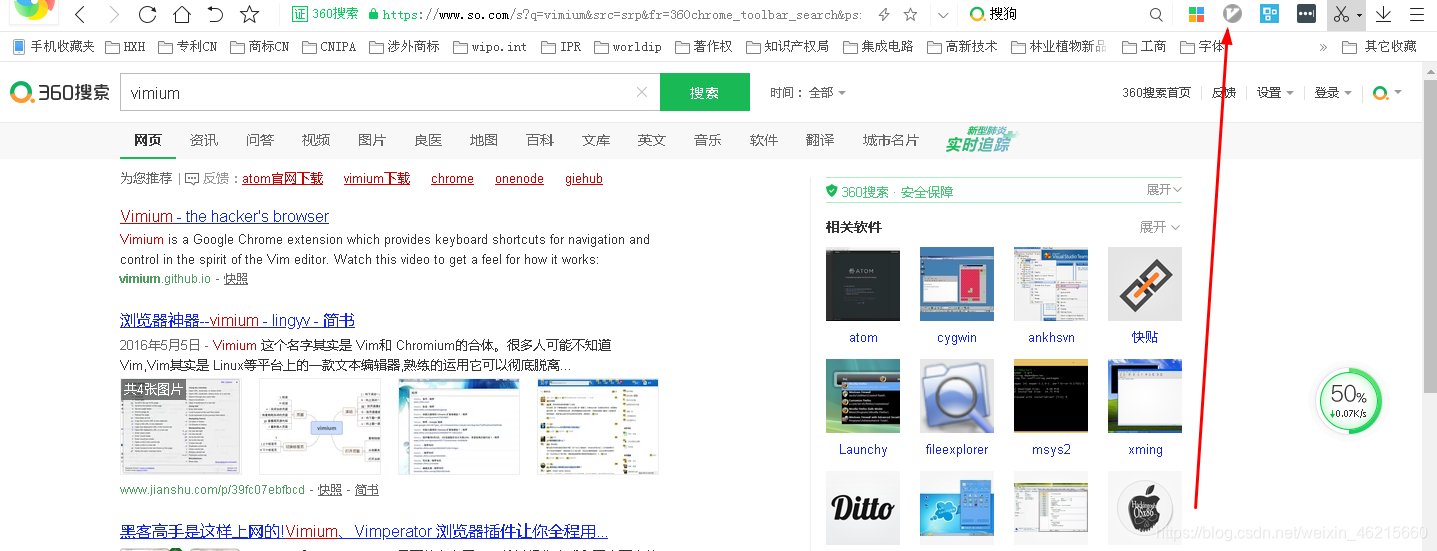Open the 登录 dropdown
Image resolution: width=1437 pixels, height=551 pixels.
tap(1333, 92)
